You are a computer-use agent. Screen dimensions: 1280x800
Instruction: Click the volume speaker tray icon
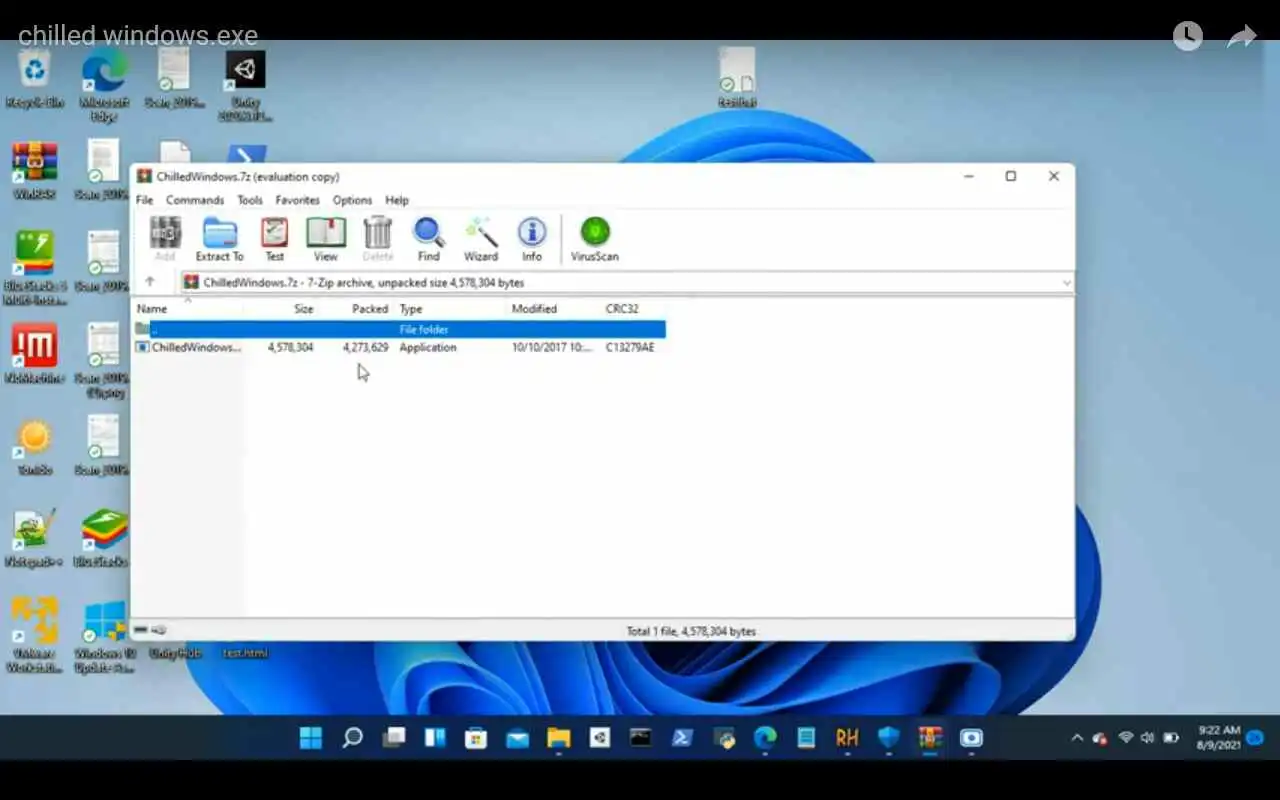coord(1147,738)
